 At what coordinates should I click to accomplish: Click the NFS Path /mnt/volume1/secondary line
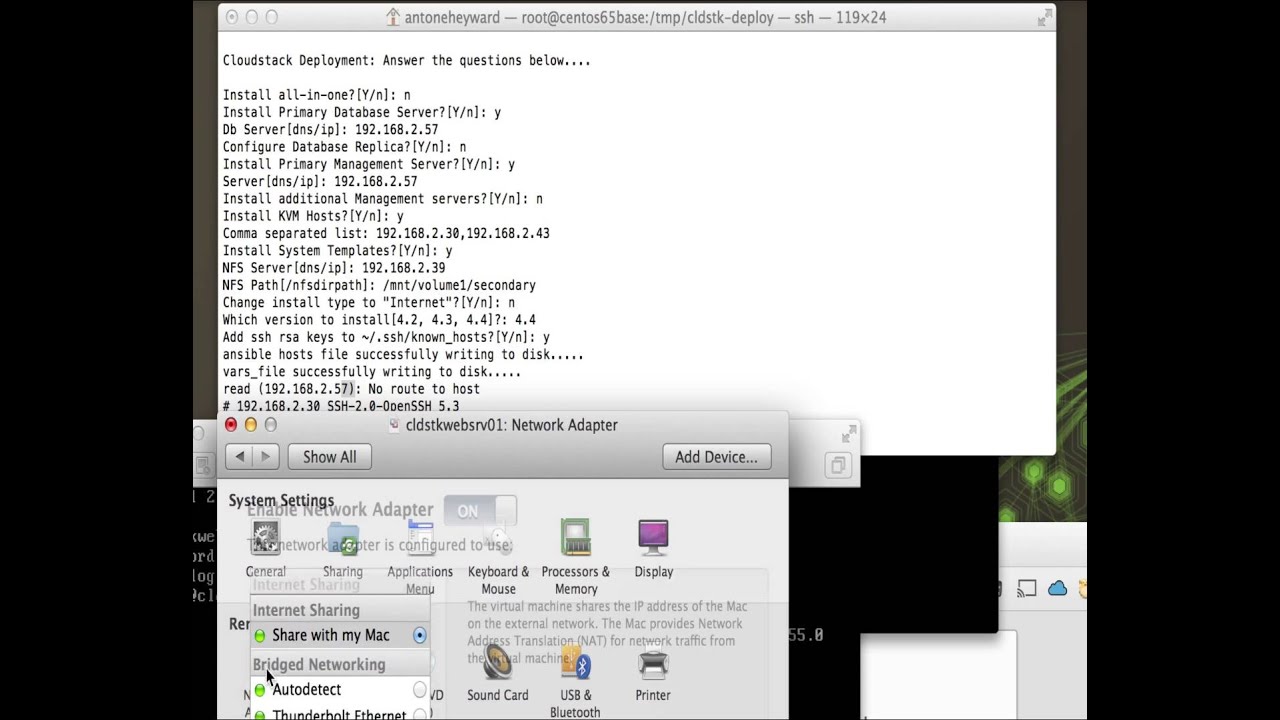click(x=379, y=285)
